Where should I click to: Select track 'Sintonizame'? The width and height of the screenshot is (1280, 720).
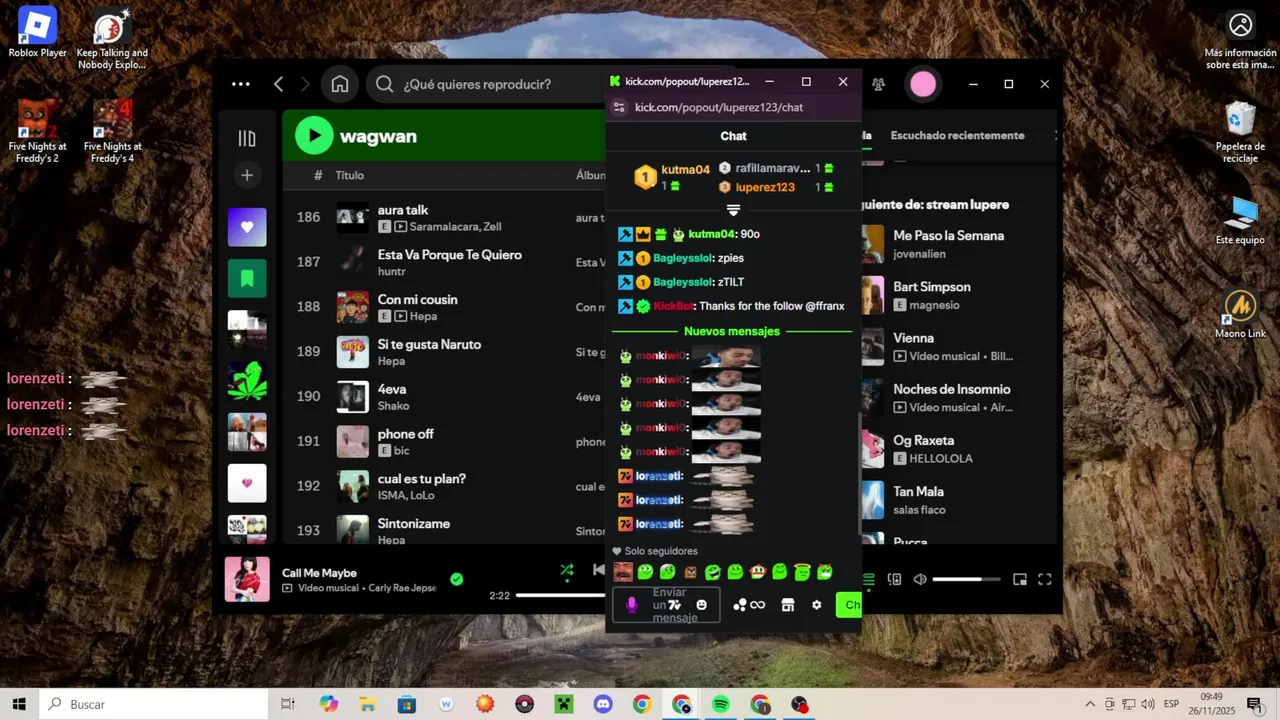tap(414, 524)
